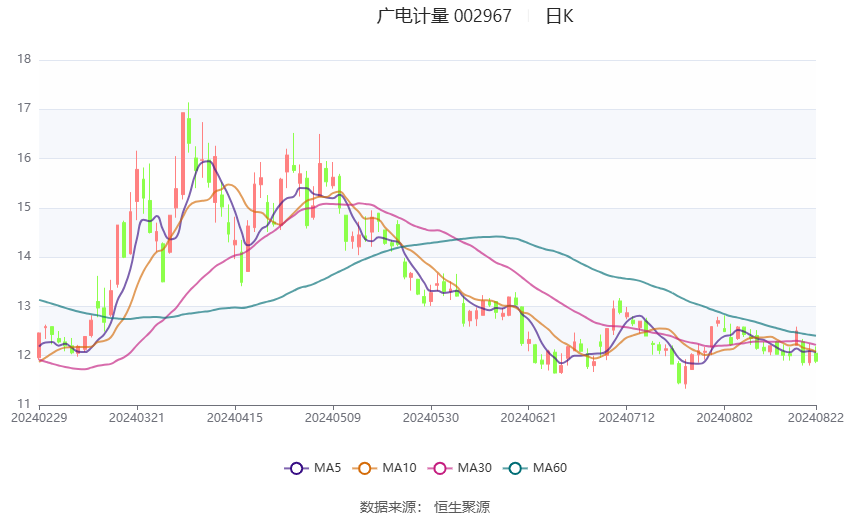Click the y-axis value 18
850x517 pixels.
24,59
